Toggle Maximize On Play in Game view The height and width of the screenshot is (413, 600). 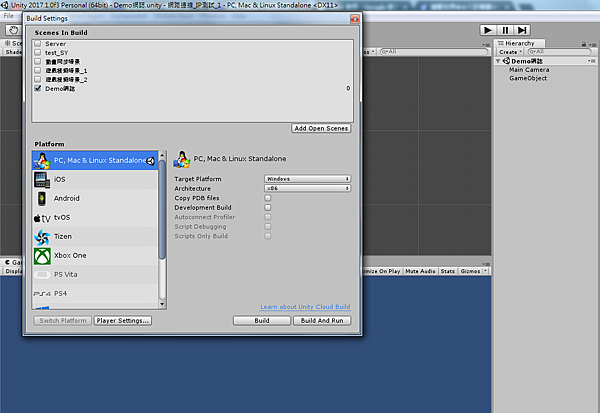[x=381, y=271]
